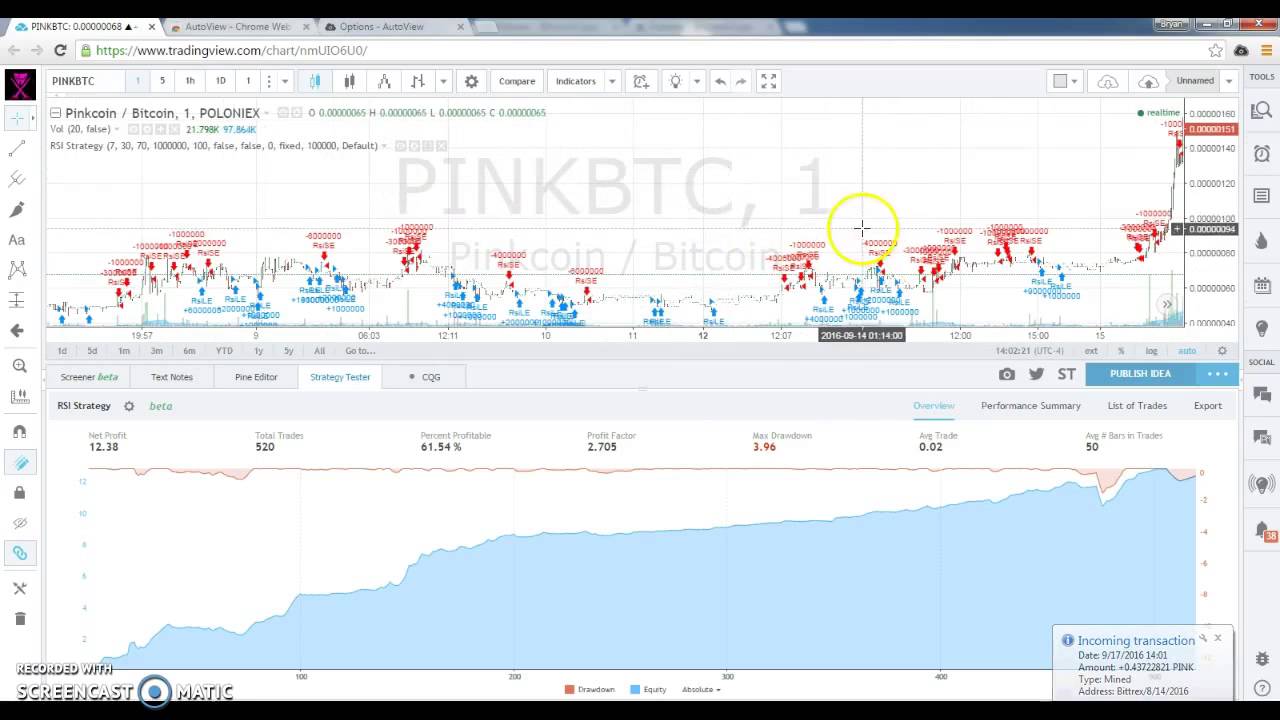Undo the last chart action
1280x720 pixels.
tap(720, 81)
